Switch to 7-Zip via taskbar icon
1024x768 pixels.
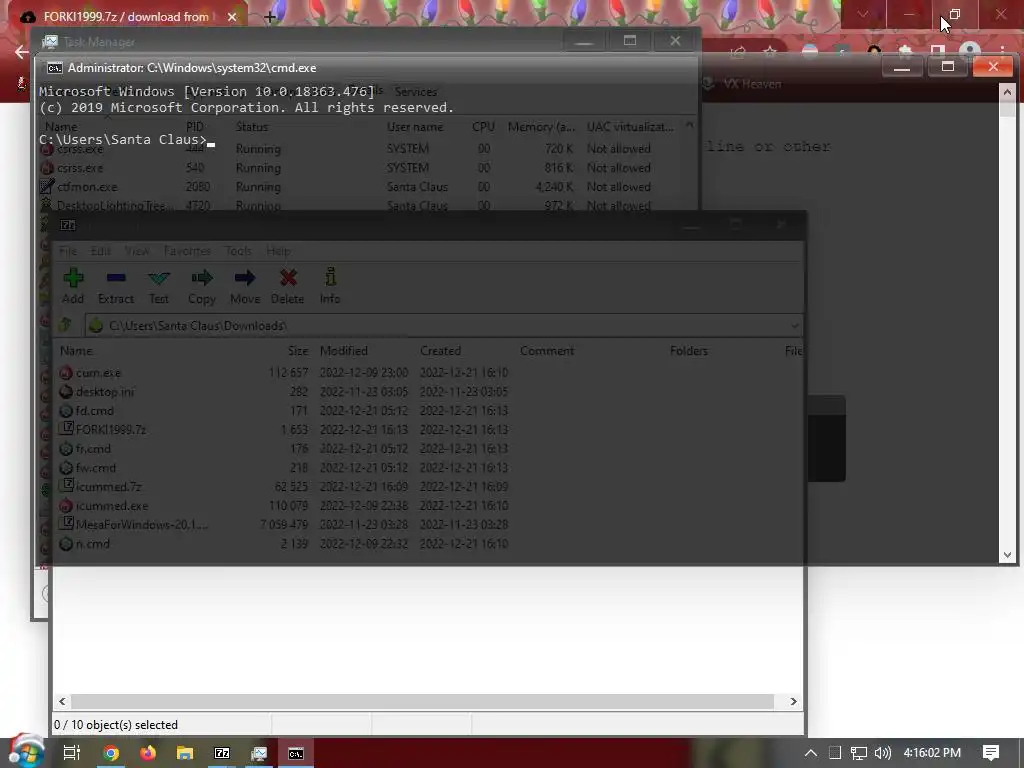(222, 753)
